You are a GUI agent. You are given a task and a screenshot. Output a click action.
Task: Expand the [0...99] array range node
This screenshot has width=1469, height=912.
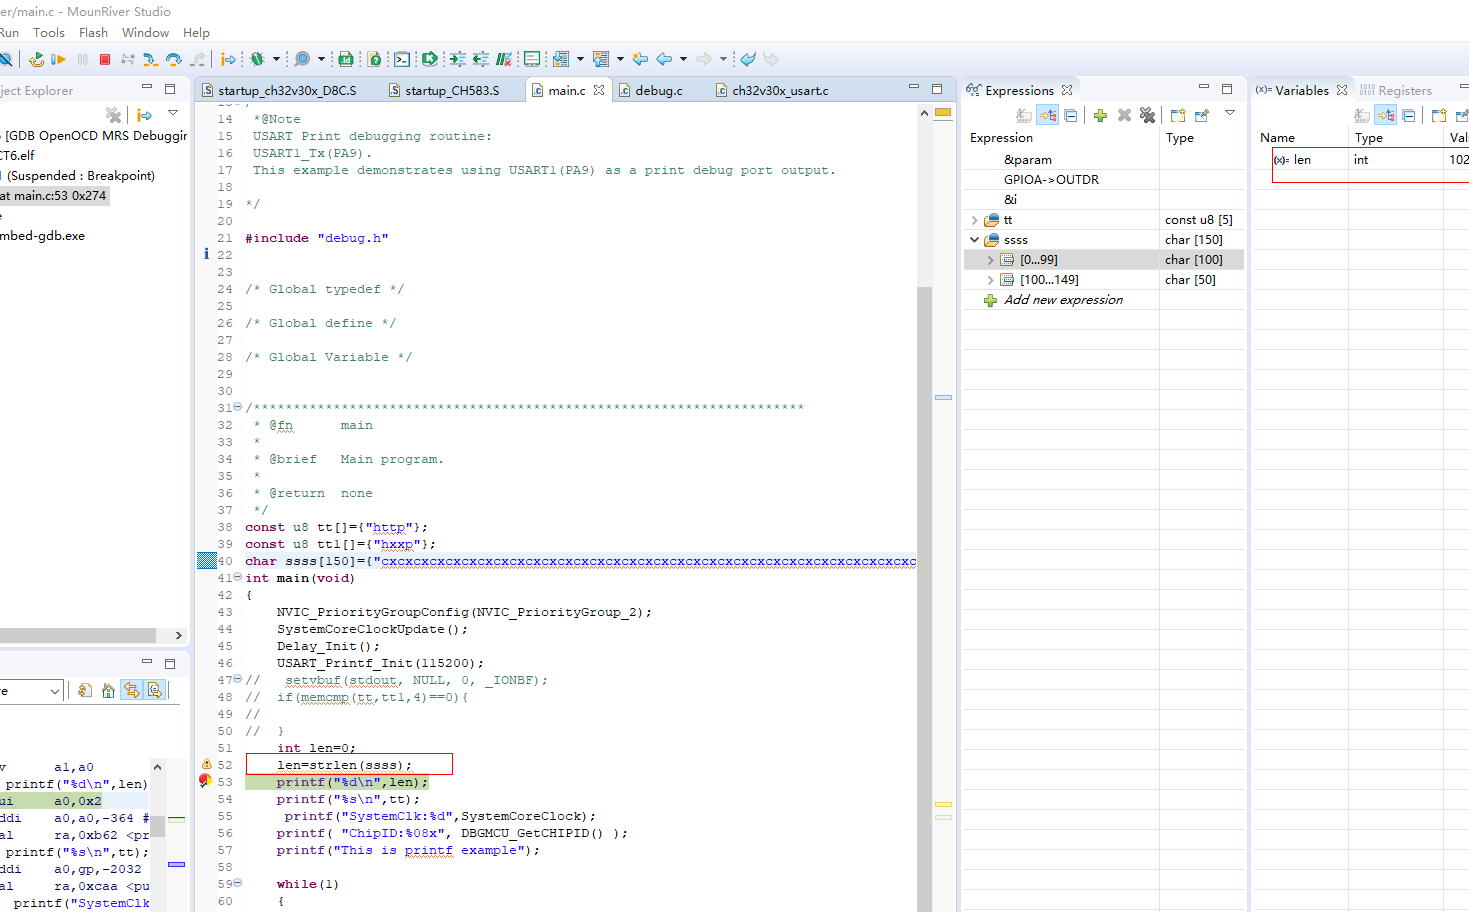[x=991, y=260]
